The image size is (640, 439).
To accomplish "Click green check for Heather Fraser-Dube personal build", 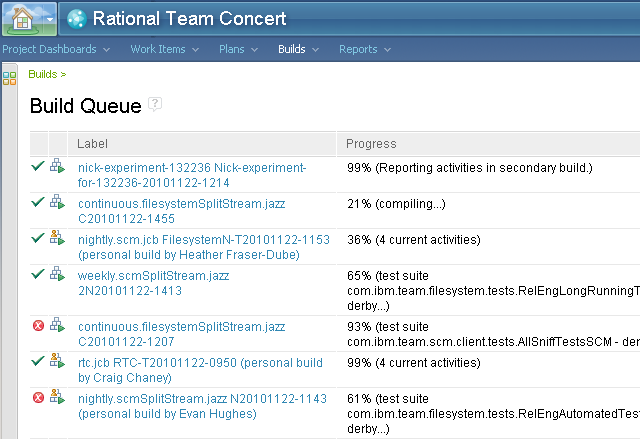I will 38,238.
